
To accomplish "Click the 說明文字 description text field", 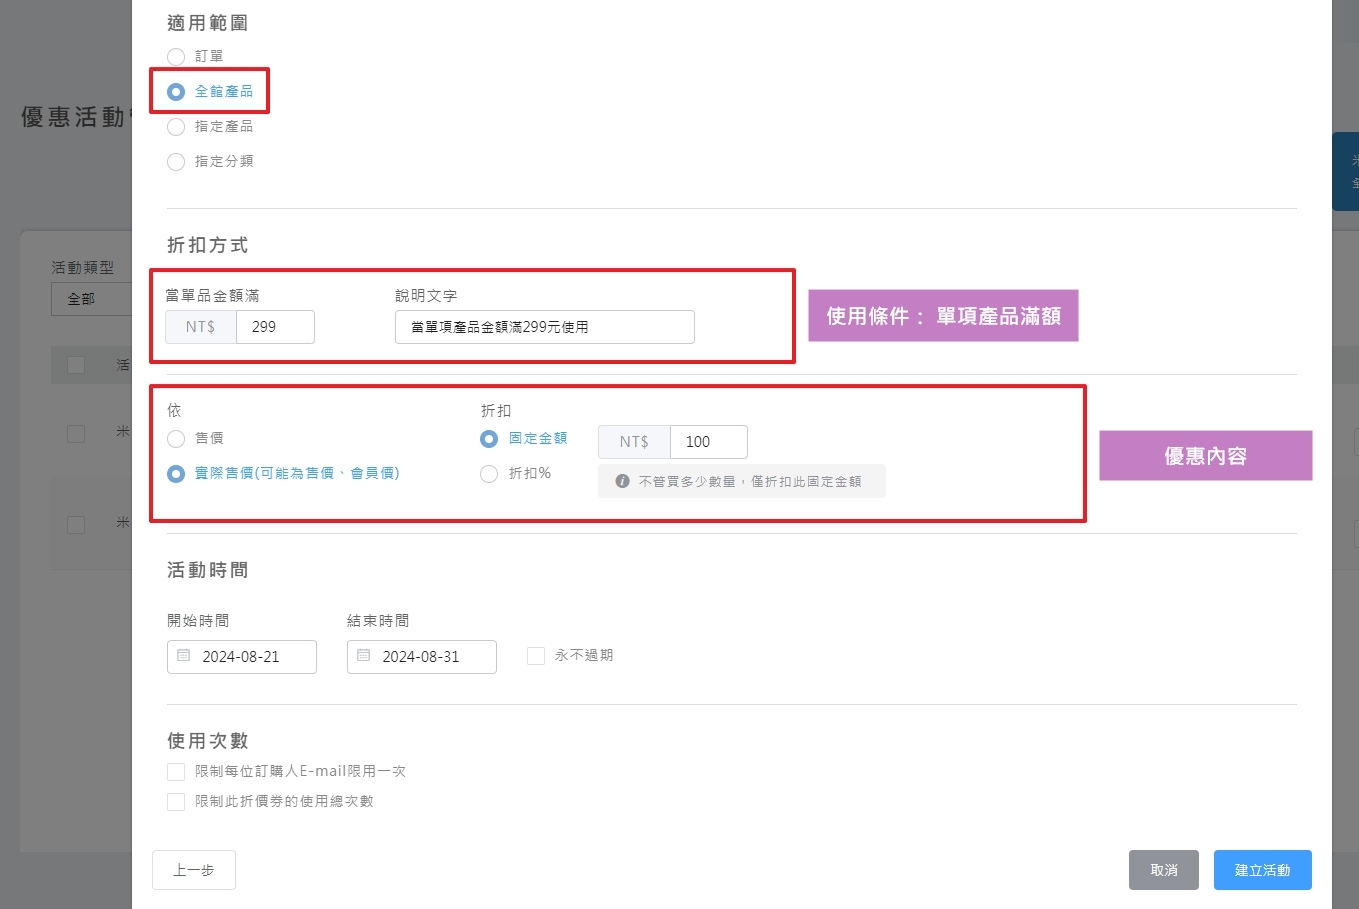I will pyautogui.click(x=544, y=326).
